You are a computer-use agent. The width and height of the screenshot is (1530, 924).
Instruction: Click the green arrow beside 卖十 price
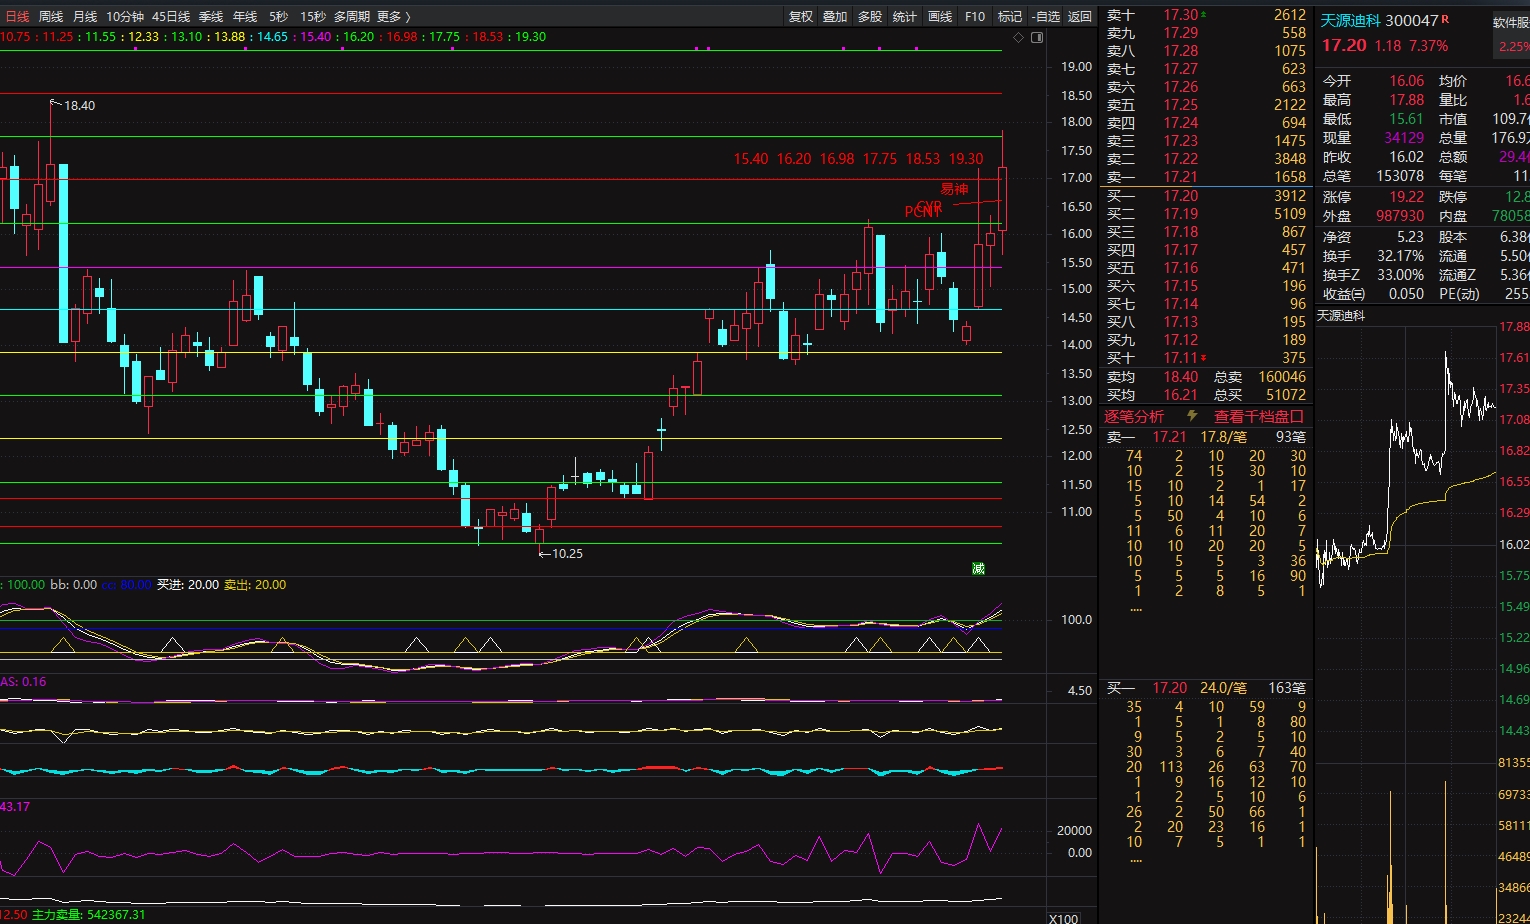click(1204, 15)
